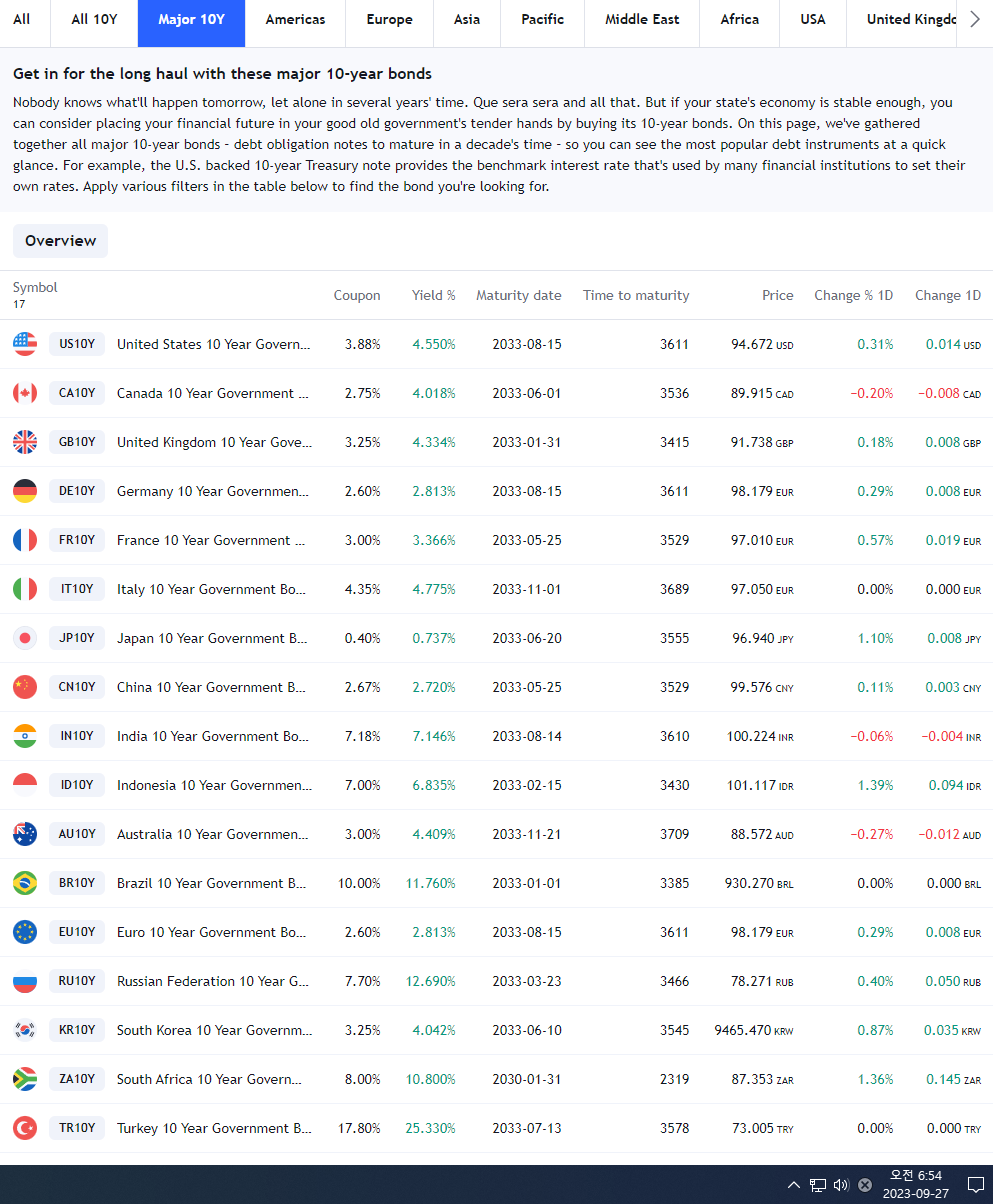
Task: Click the South Africa flag icon
Action: (x=25, y=1079)
